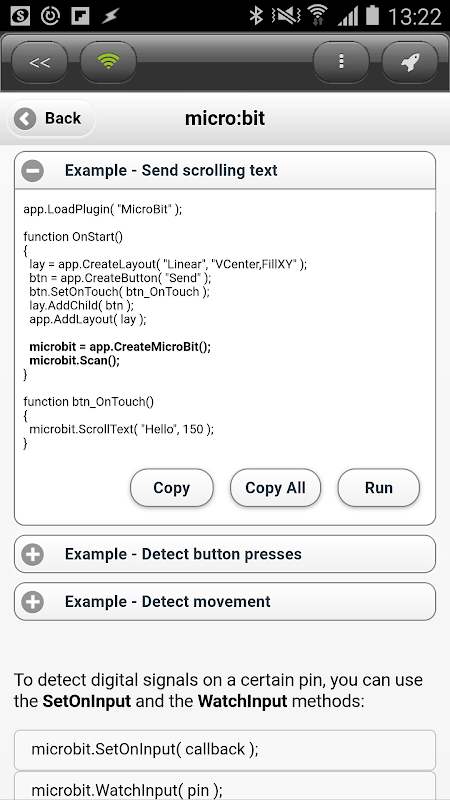Copy the selected example code
This screenshot has height=800, width=450.
click(x=171, y=488)
